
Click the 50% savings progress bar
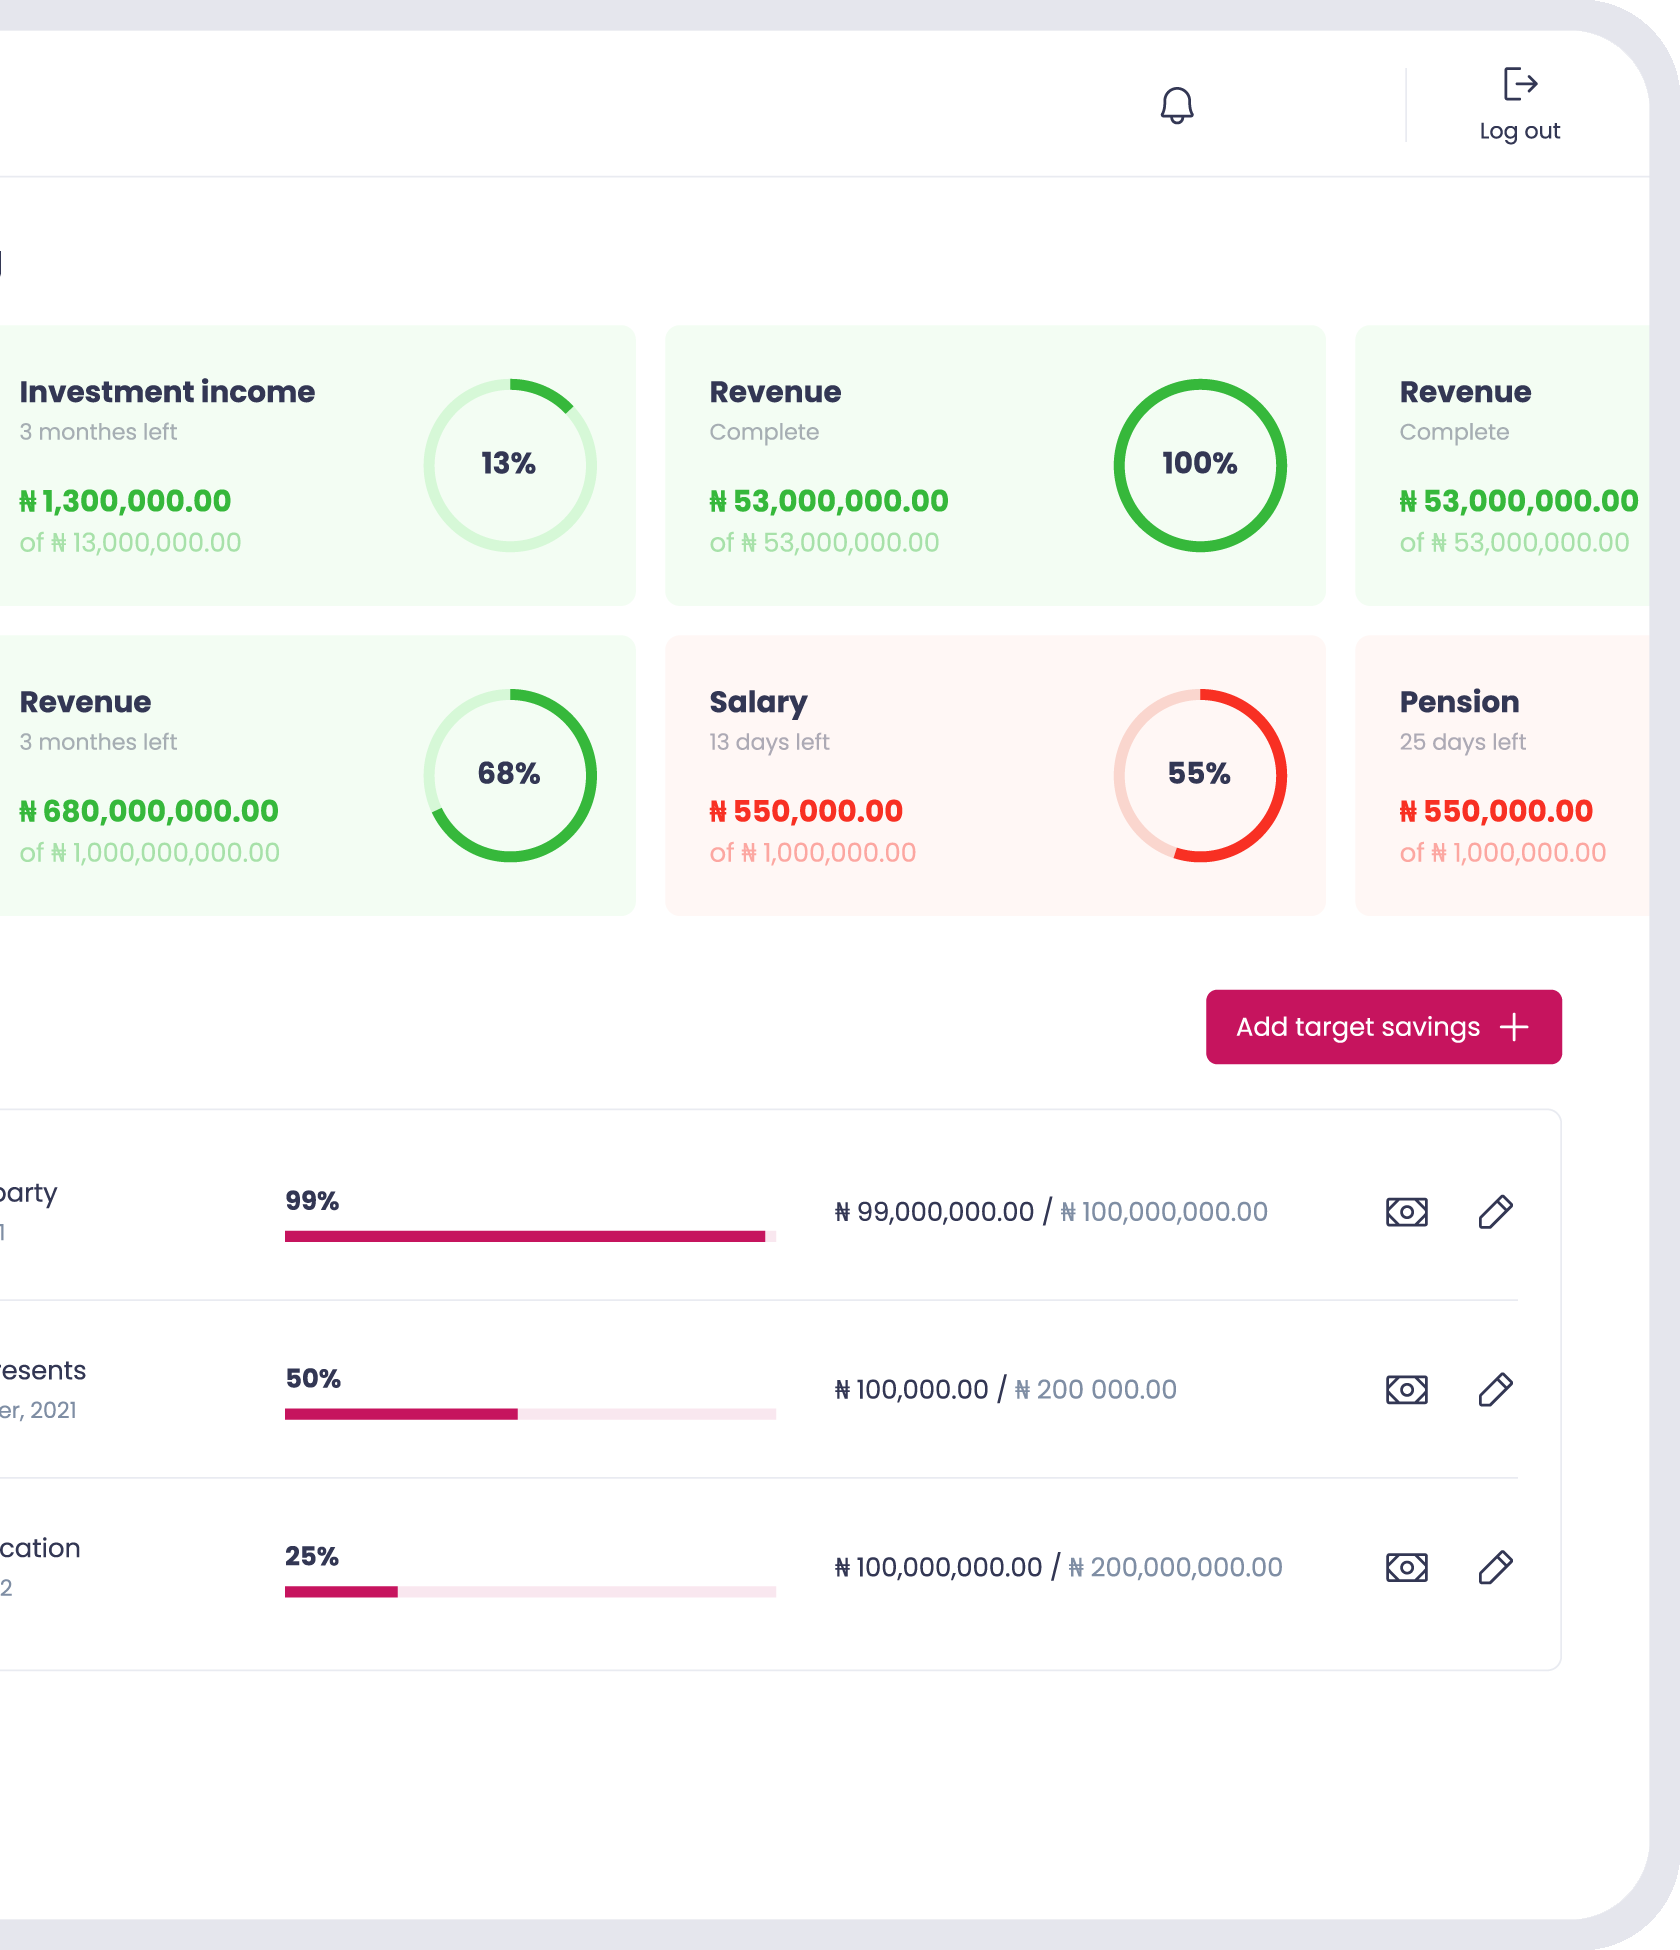(x=530, y=1415)
